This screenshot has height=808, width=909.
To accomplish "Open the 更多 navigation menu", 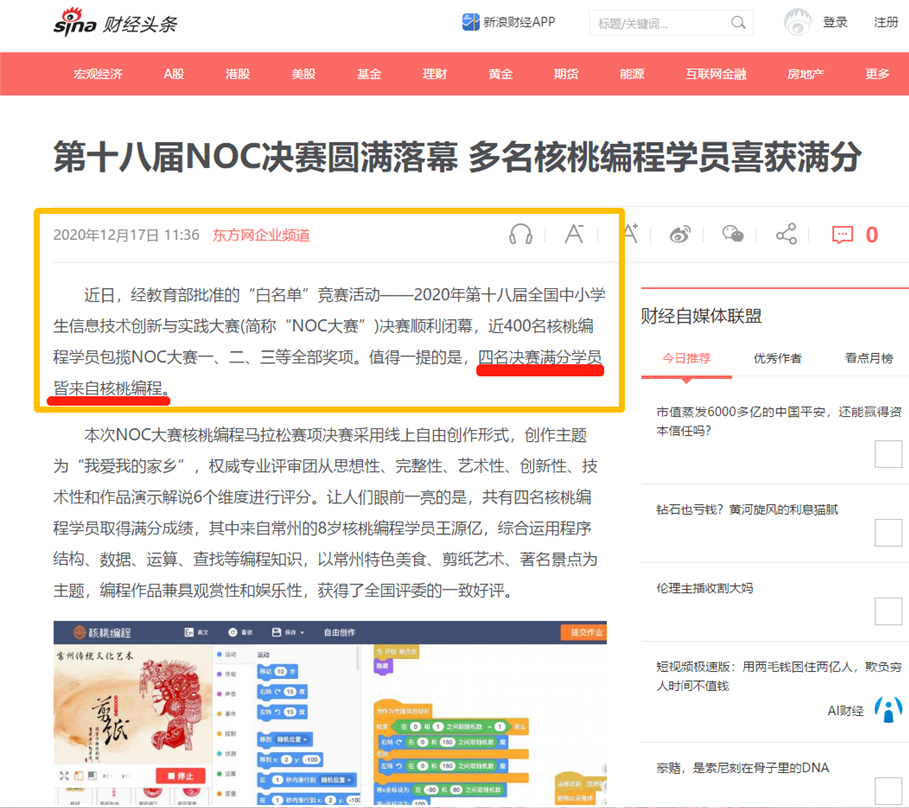I will (877, 74).
